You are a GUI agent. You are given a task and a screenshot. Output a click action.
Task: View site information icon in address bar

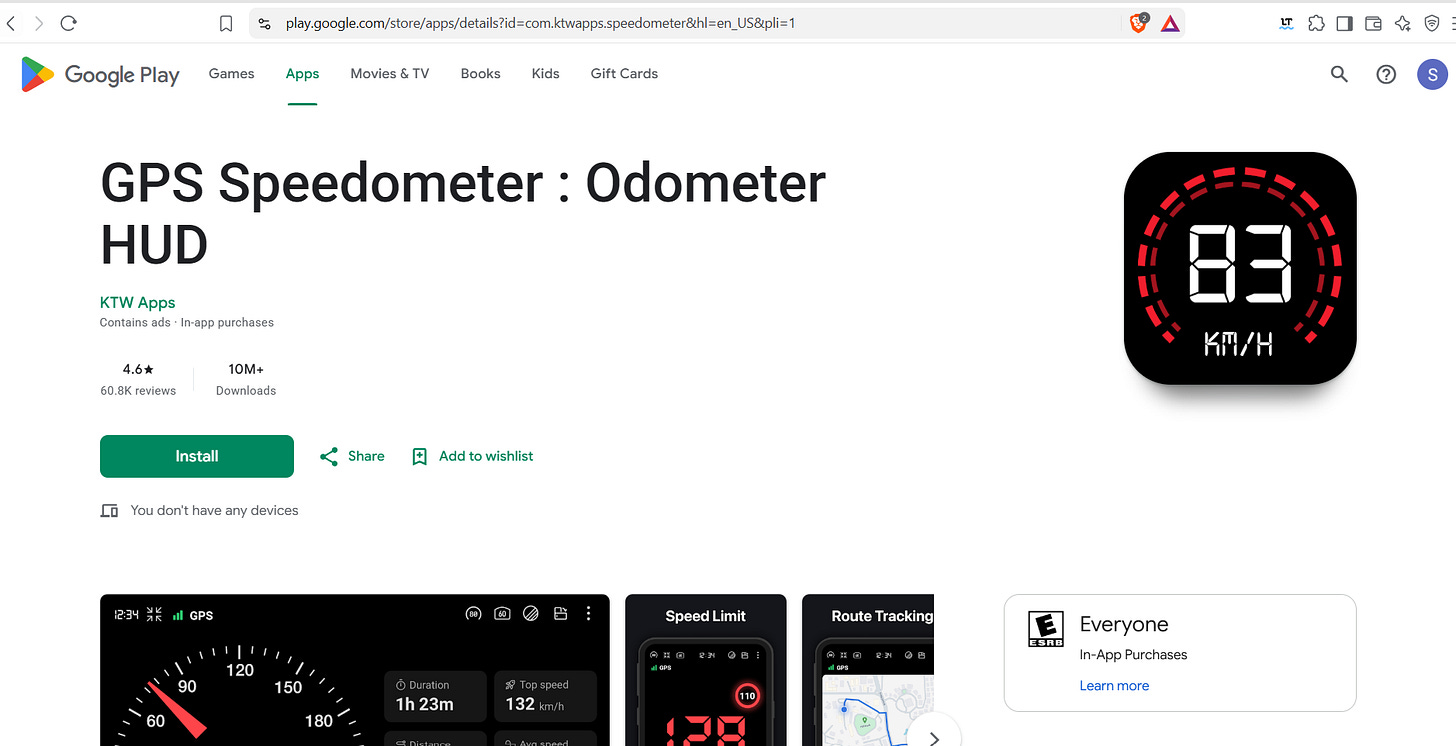pyautogui.click(x=265, y=23)
